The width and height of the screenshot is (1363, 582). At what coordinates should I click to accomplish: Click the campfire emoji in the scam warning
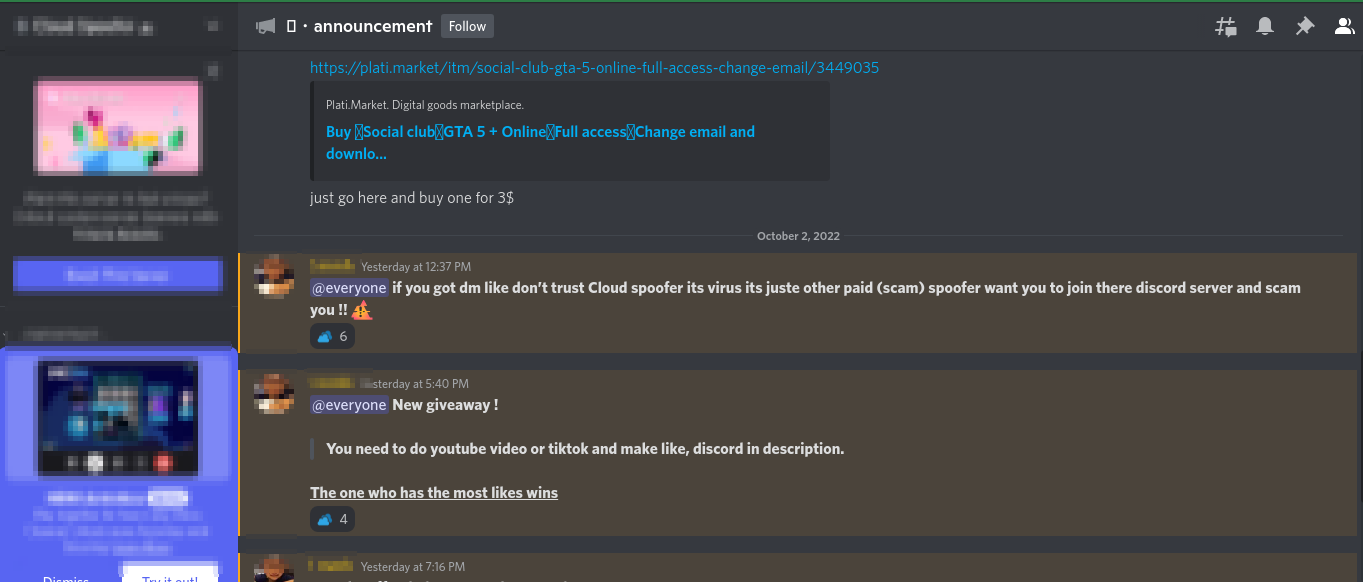360,310
